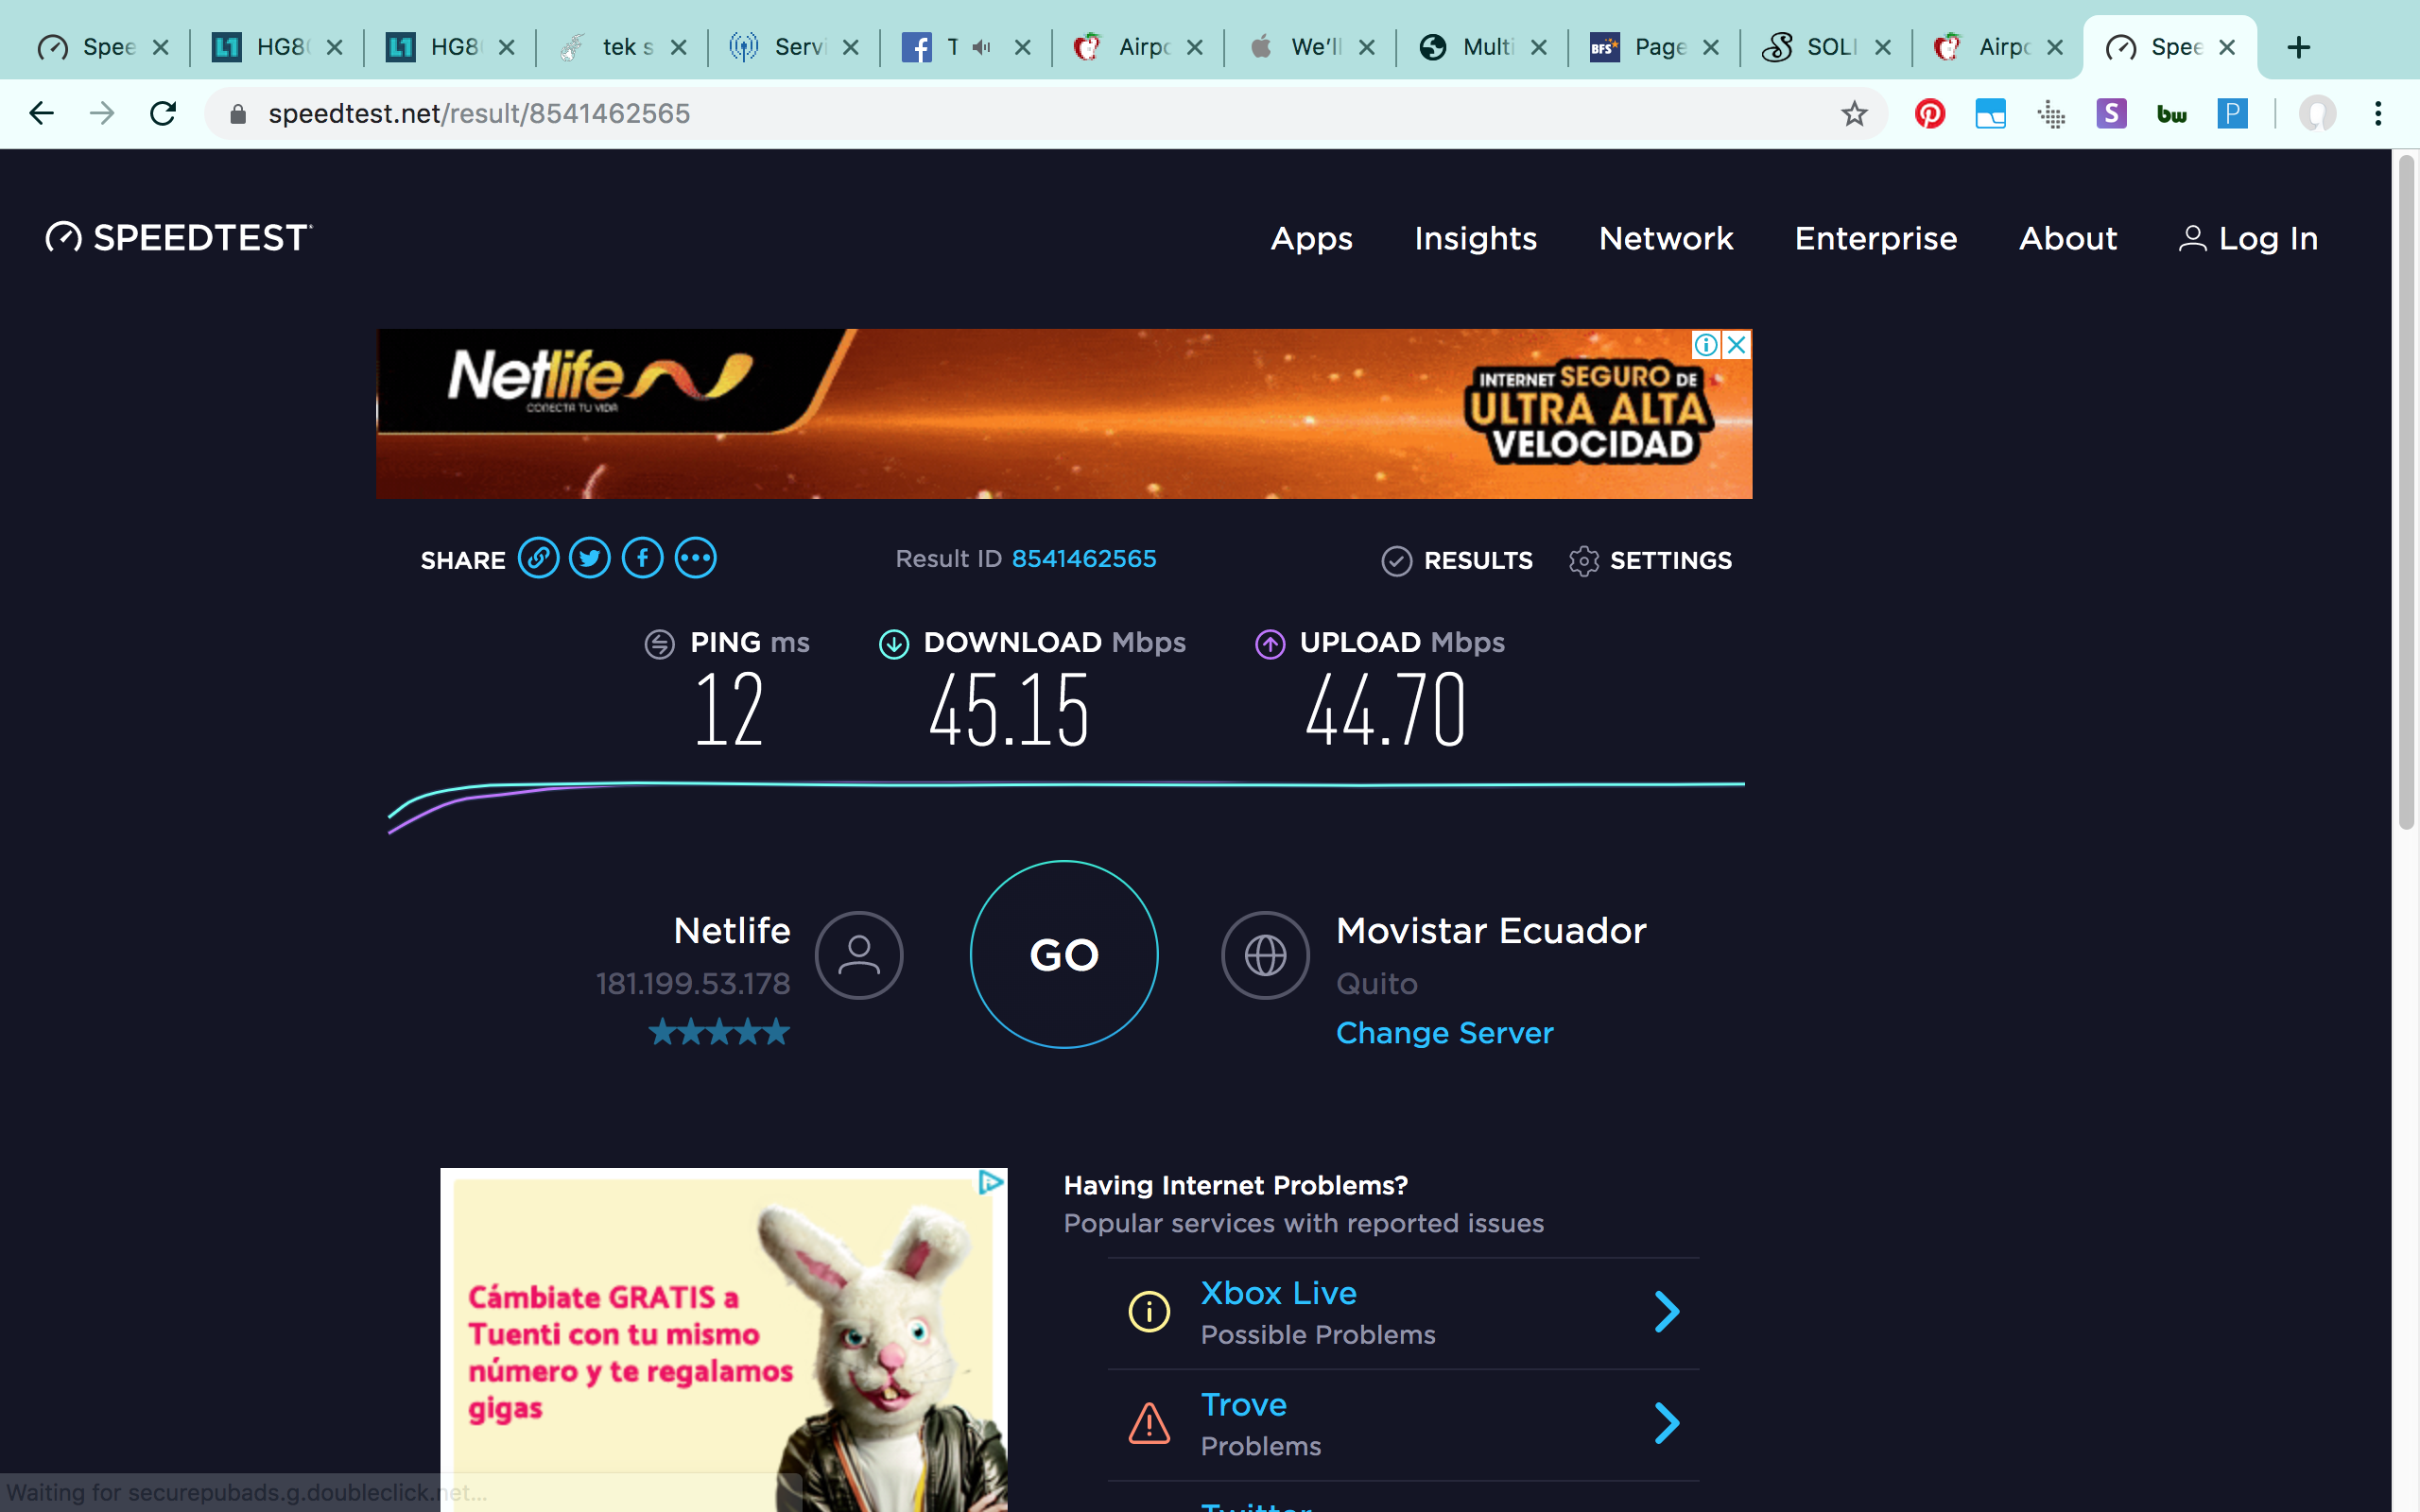Screen dimensions: 2420x1512
Task: Click the Change Server link
Action: [x=1444, y=1032]
